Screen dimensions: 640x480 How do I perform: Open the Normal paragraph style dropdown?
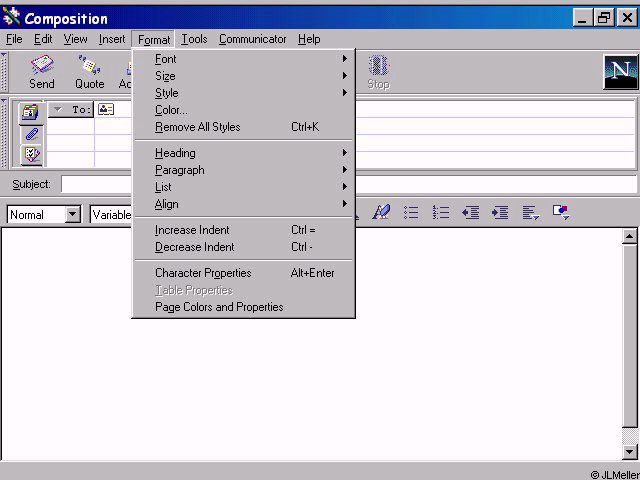point(73,214)
